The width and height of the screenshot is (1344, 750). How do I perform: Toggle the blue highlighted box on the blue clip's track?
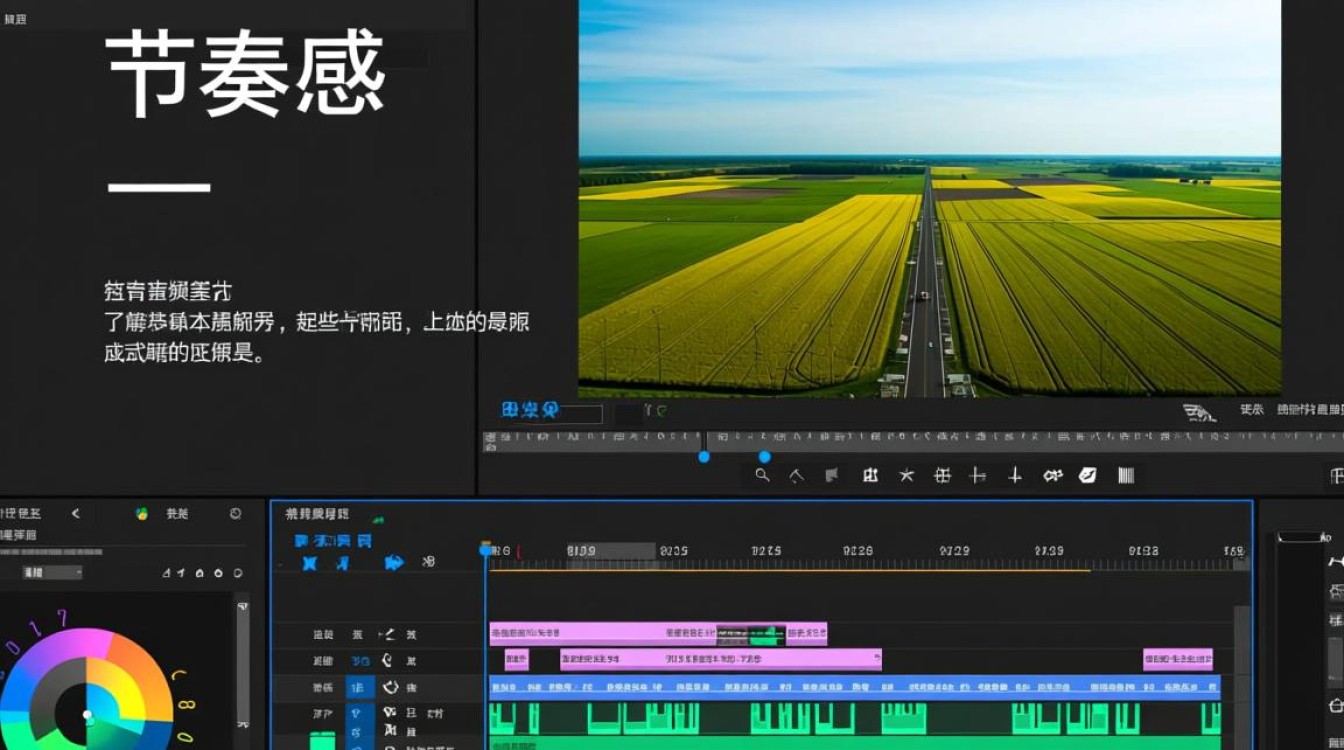tap(360, 688)
